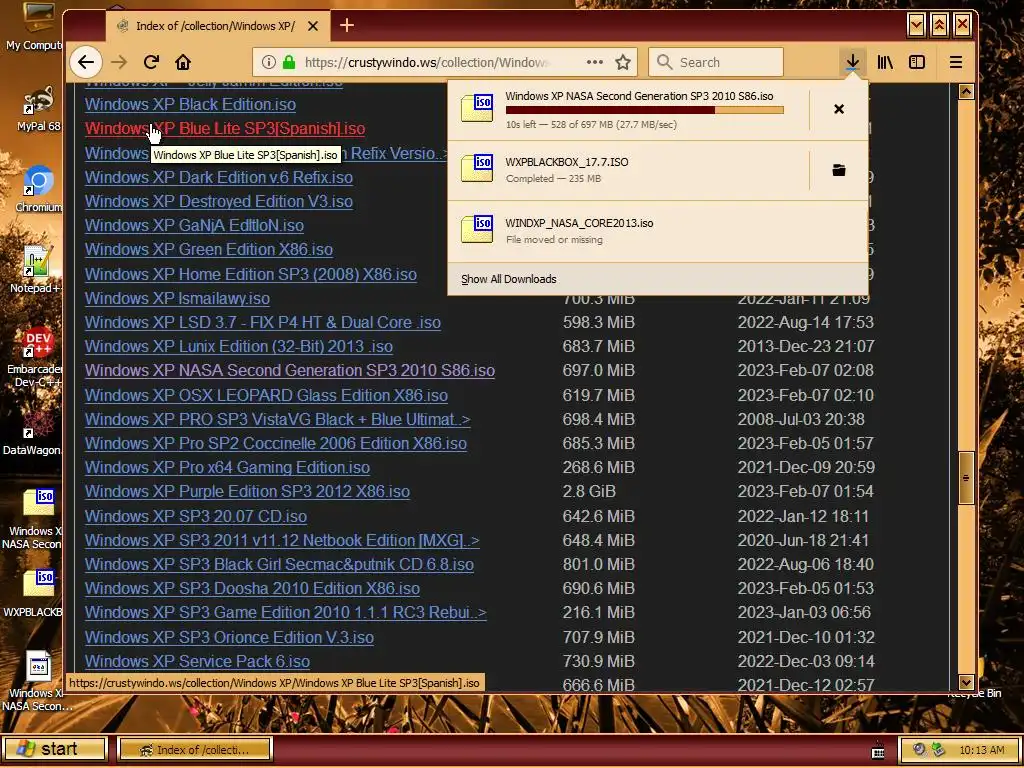Click the NASA download progress bar
Image resolution: width=1024 pixels, height=768 pixels.
pyautogui.click(x=644, y=110)
